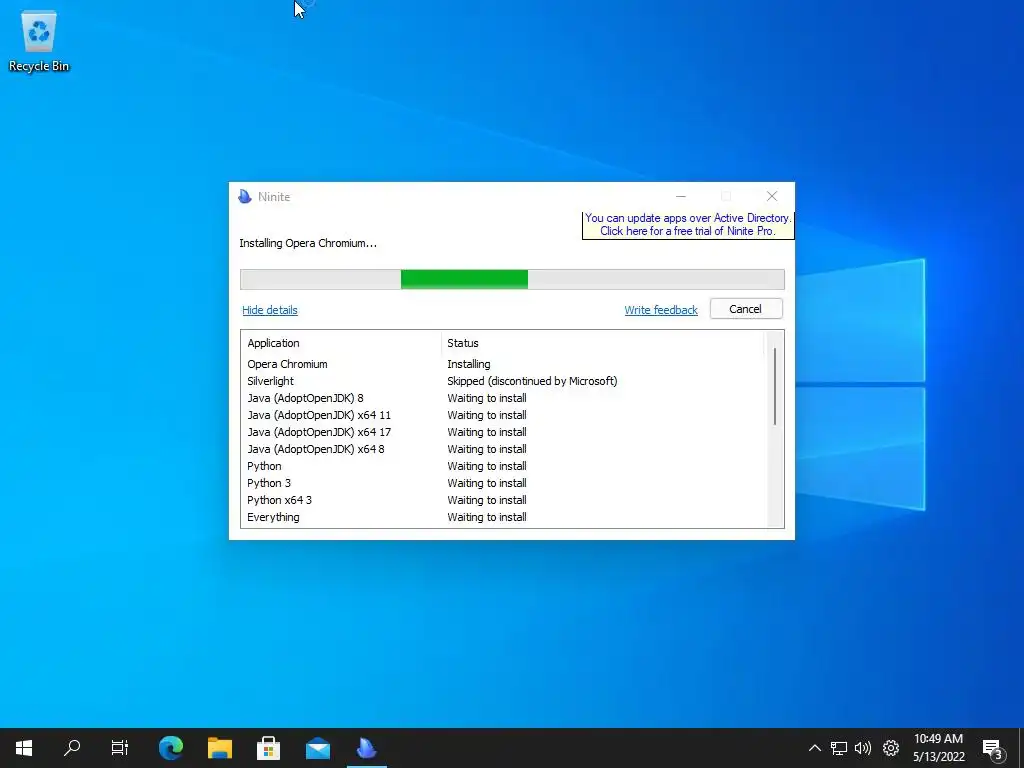Click the Installing status of Opera Chromium
The height and width of the screenshot is (768, 1024).
[468, 364]
